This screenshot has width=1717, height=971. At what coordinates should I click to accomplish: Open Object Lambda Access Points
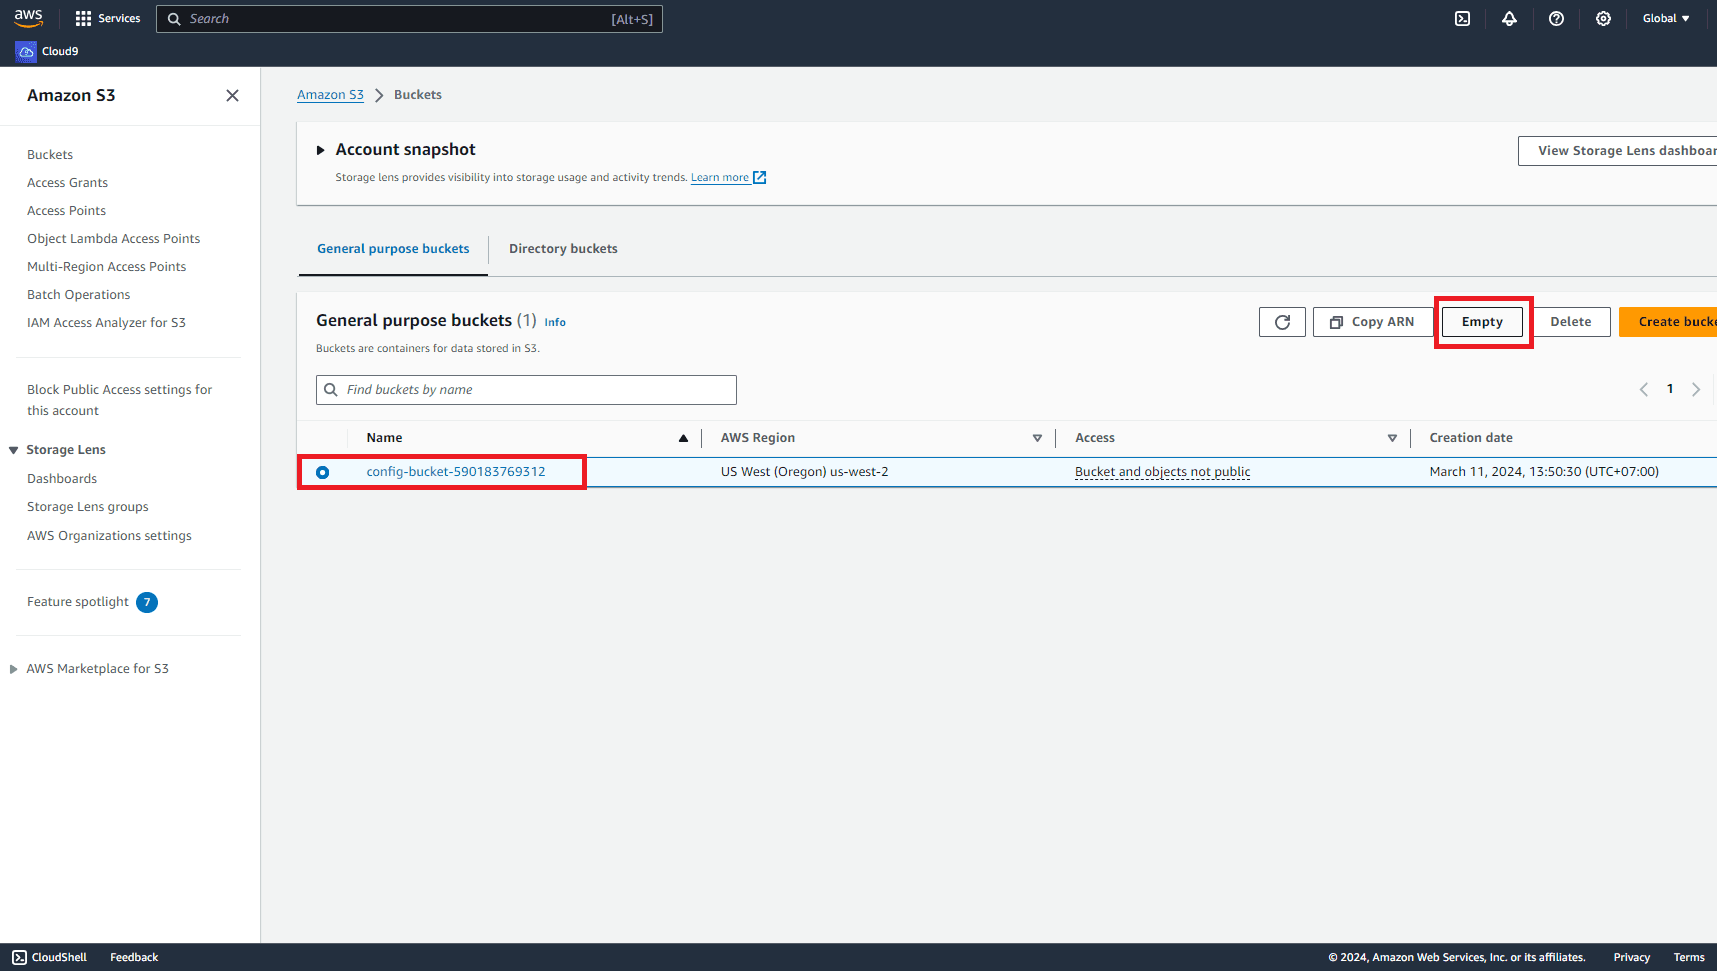[113, 239]
